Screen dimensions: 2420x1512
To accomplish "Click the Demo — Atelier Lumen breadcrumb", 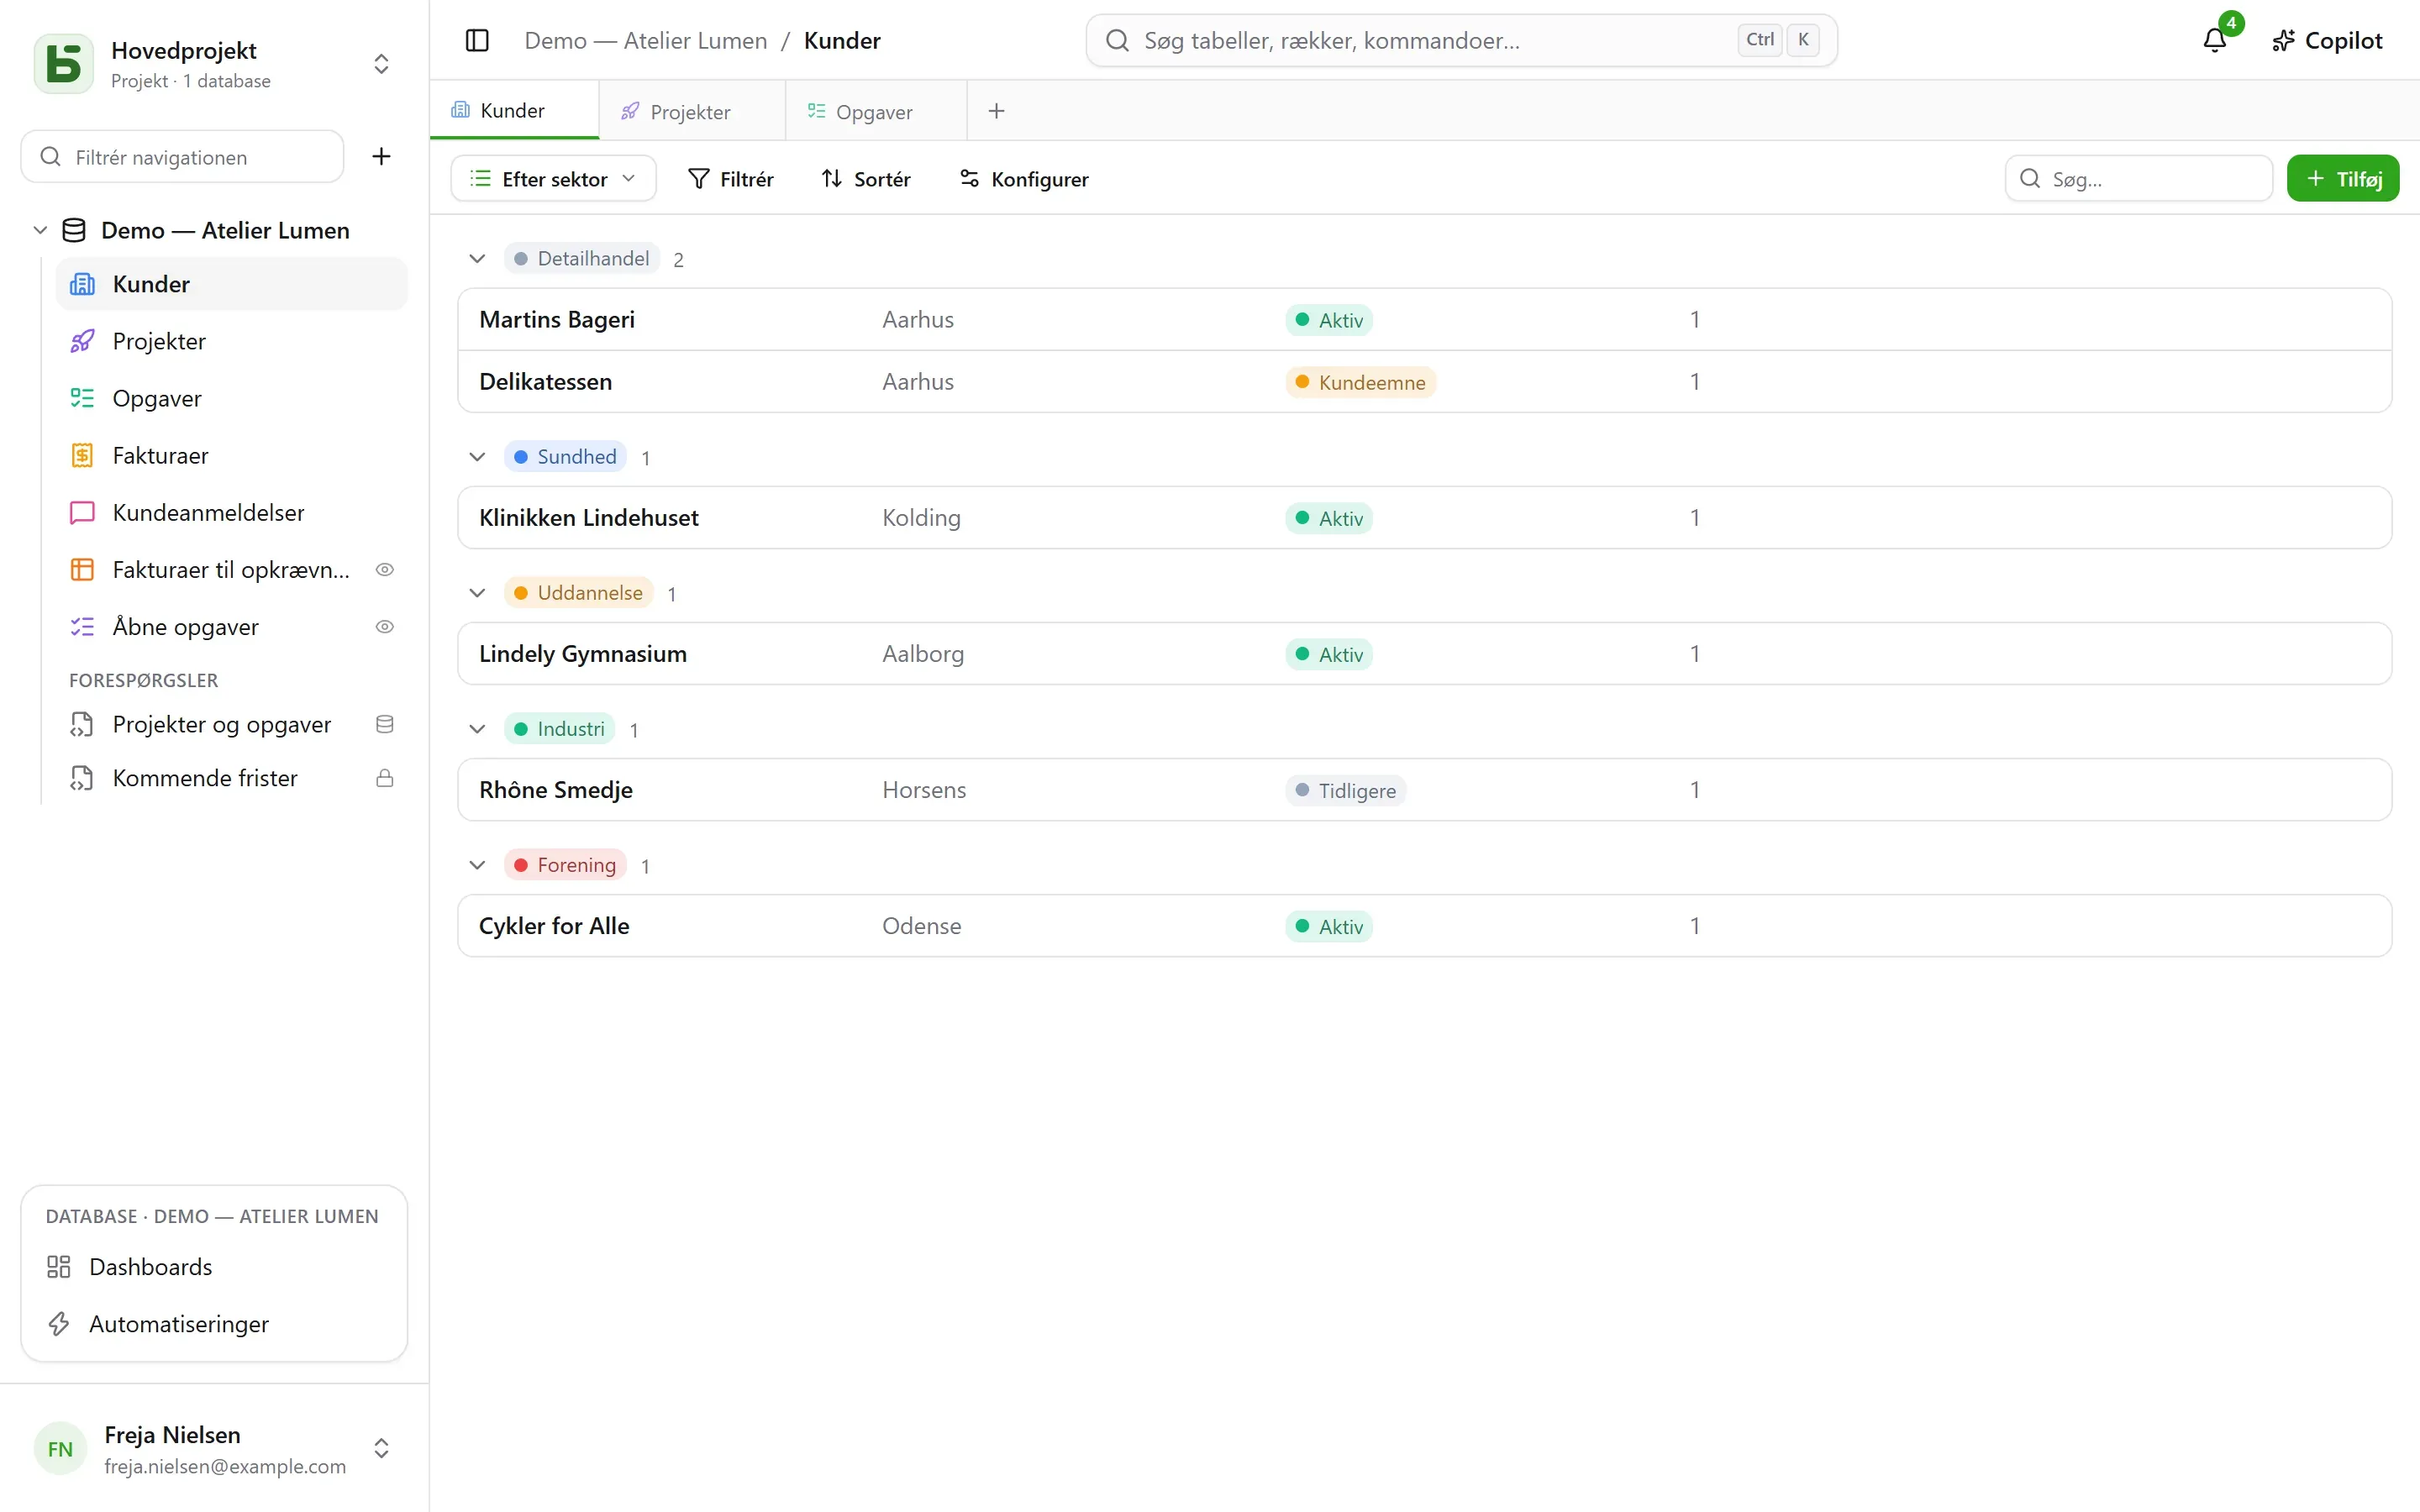I will click(x=646, y=40).
